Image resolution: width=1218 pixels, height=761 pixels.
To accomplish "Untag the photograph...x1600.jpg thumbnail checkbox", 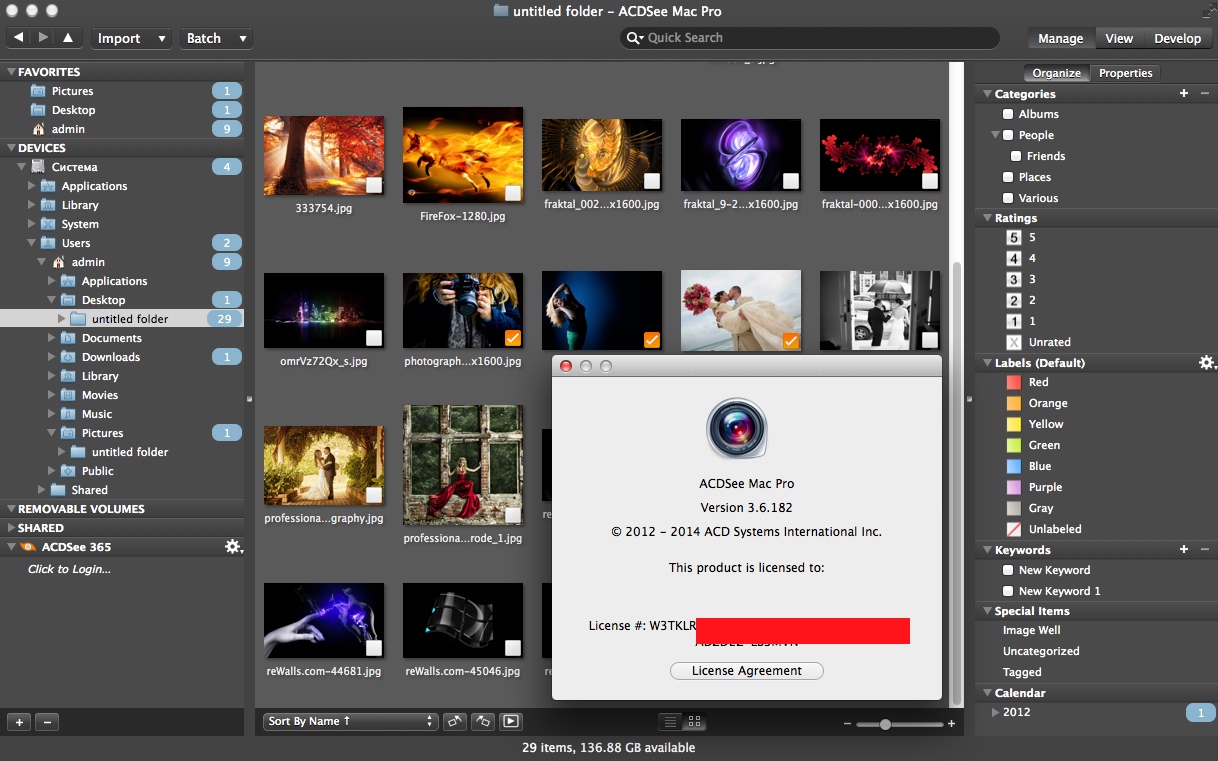I will [x=513, y=338].
